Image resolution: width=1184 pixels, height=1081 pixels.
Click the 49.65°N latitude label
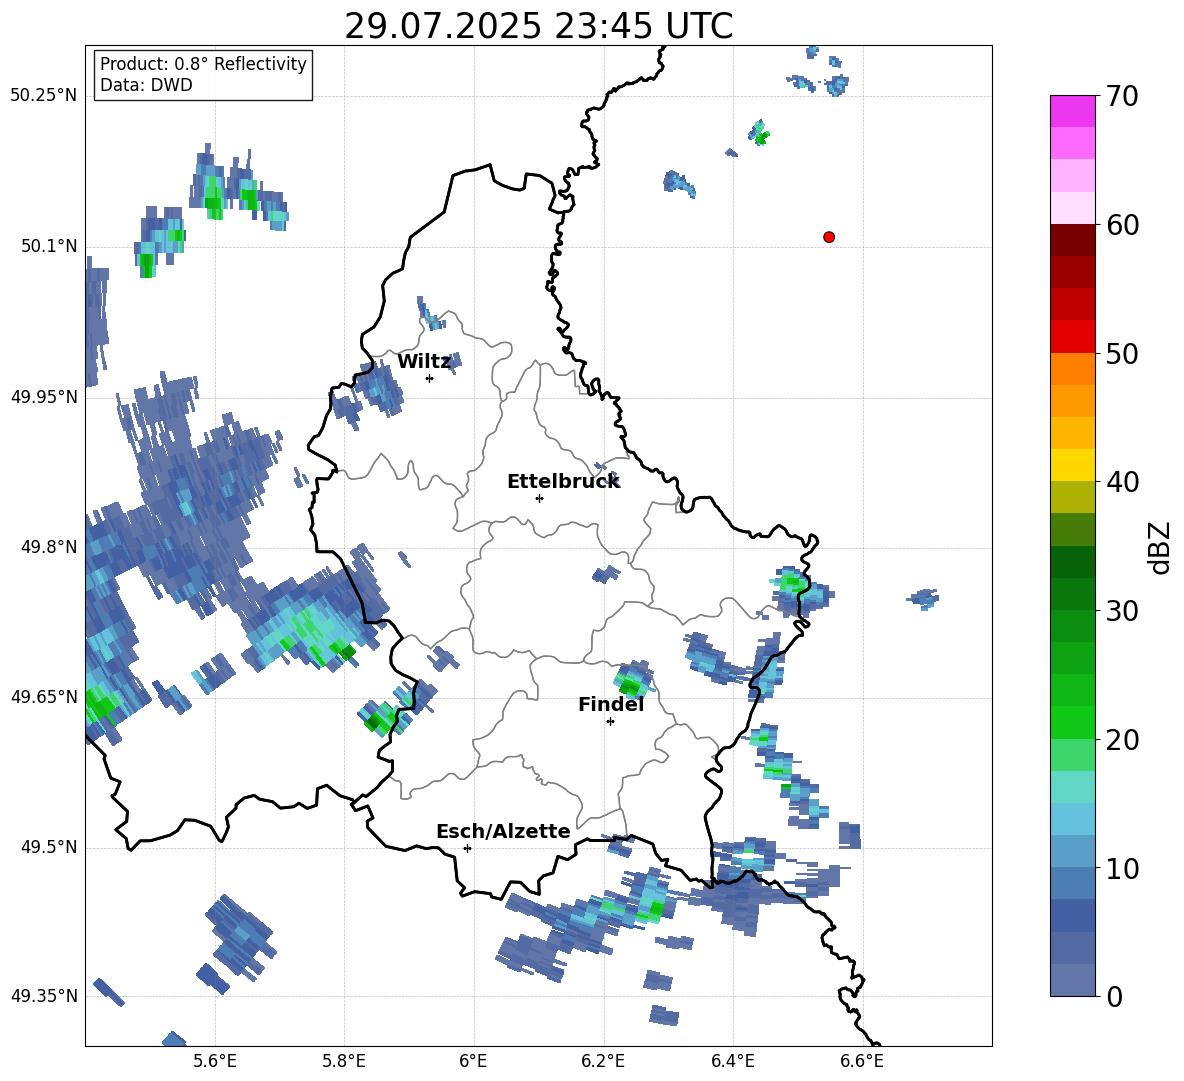43,697
